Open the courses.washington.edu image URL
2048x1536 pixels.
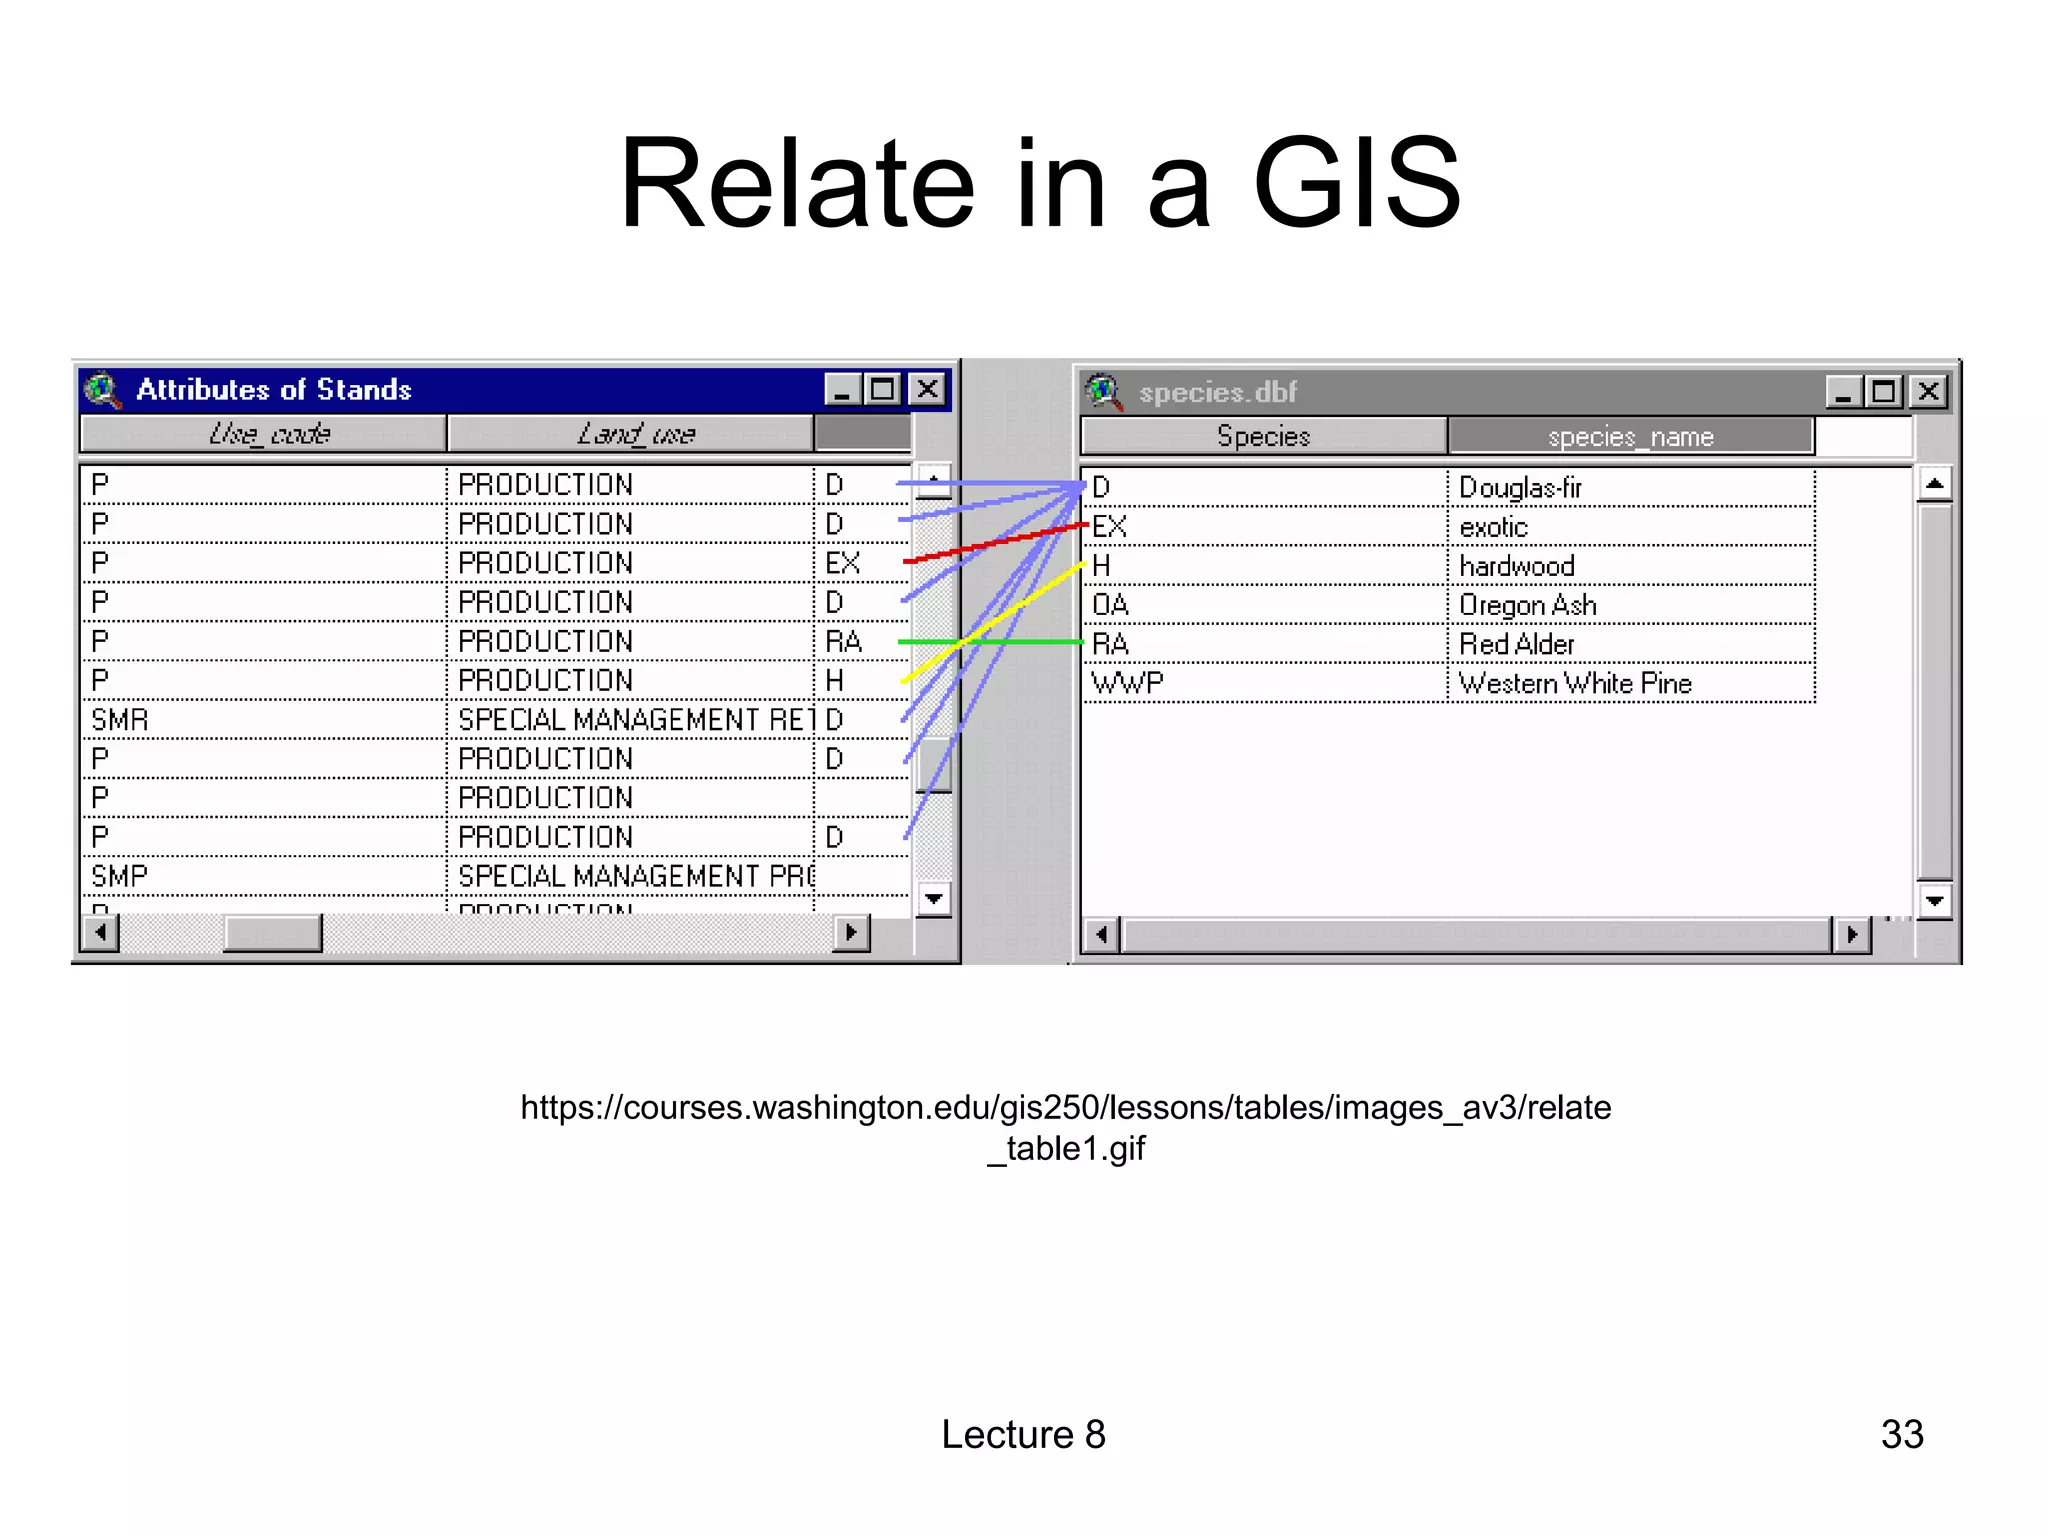(1065, 1128)
